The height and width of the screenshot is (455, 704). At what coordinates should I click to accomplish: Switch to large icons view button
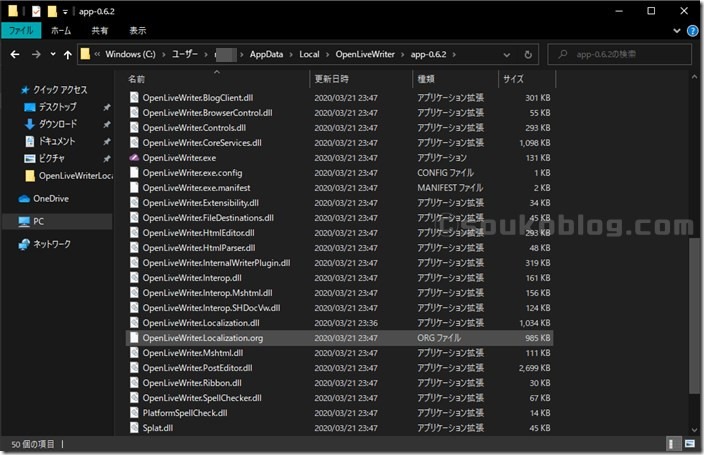pyautogui.click(x=689, y=444)
